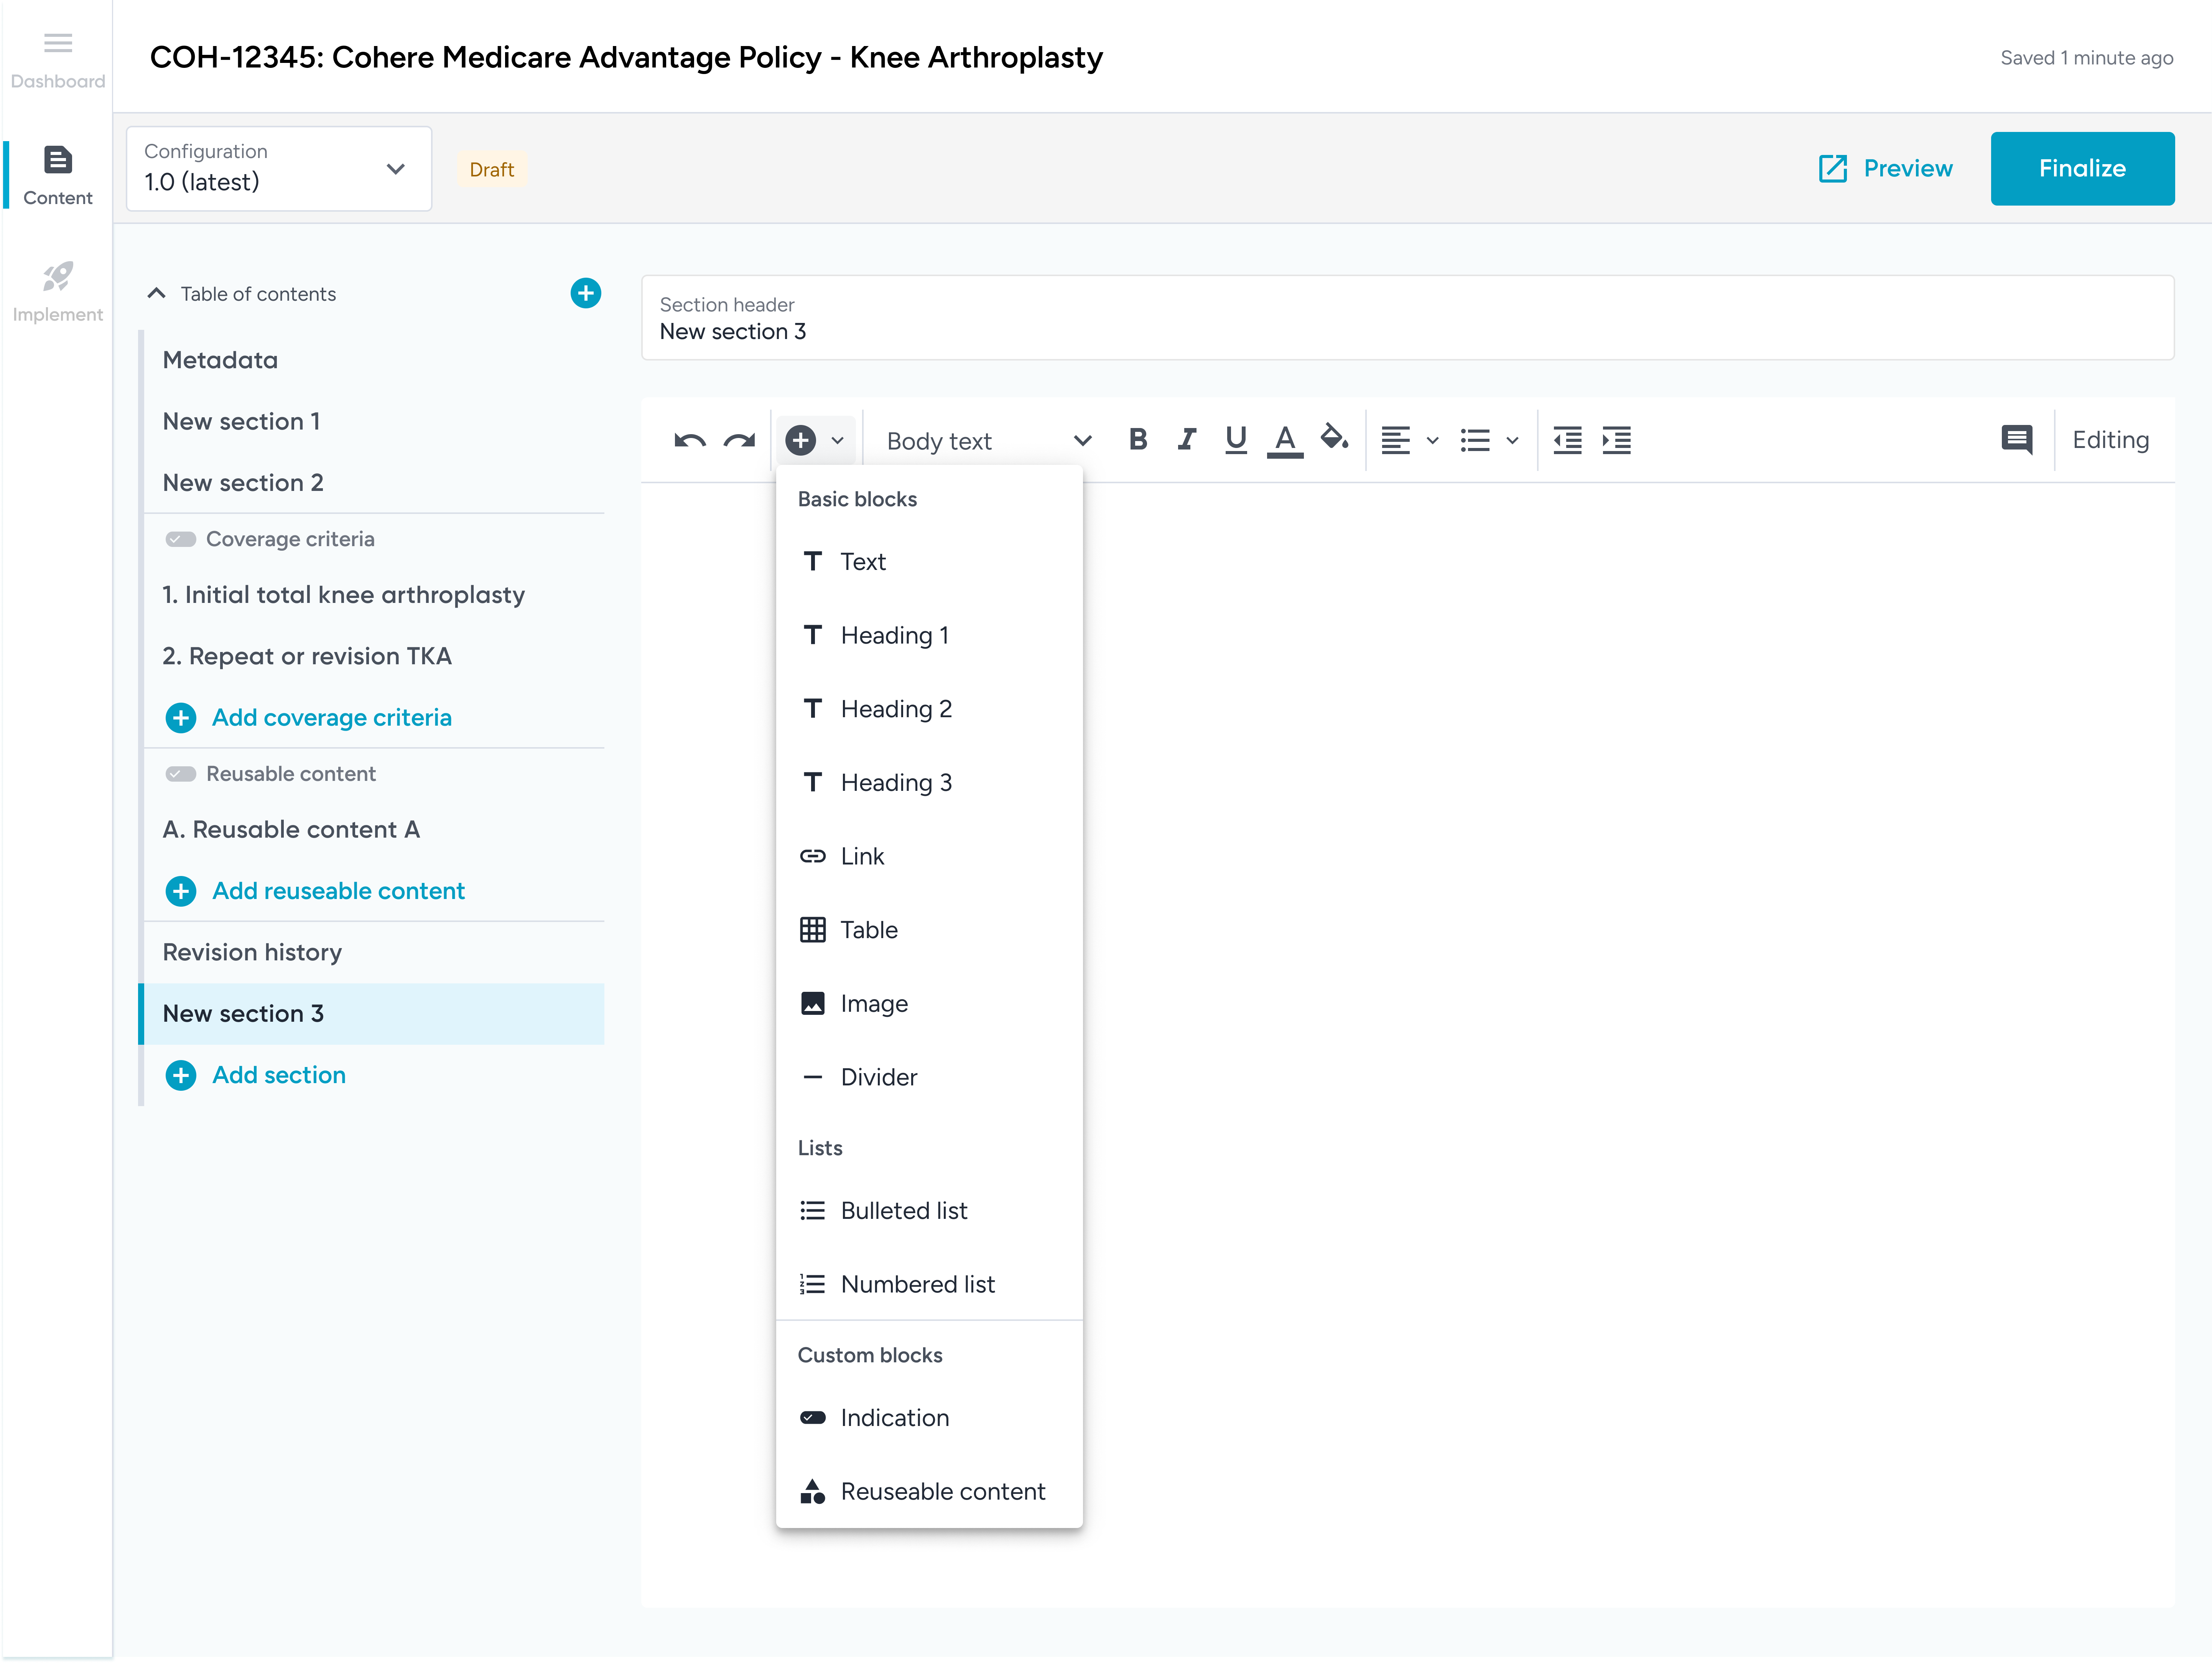Open the comments icon
This screenshot has width=2212, height=1663.
[2017, 440]
